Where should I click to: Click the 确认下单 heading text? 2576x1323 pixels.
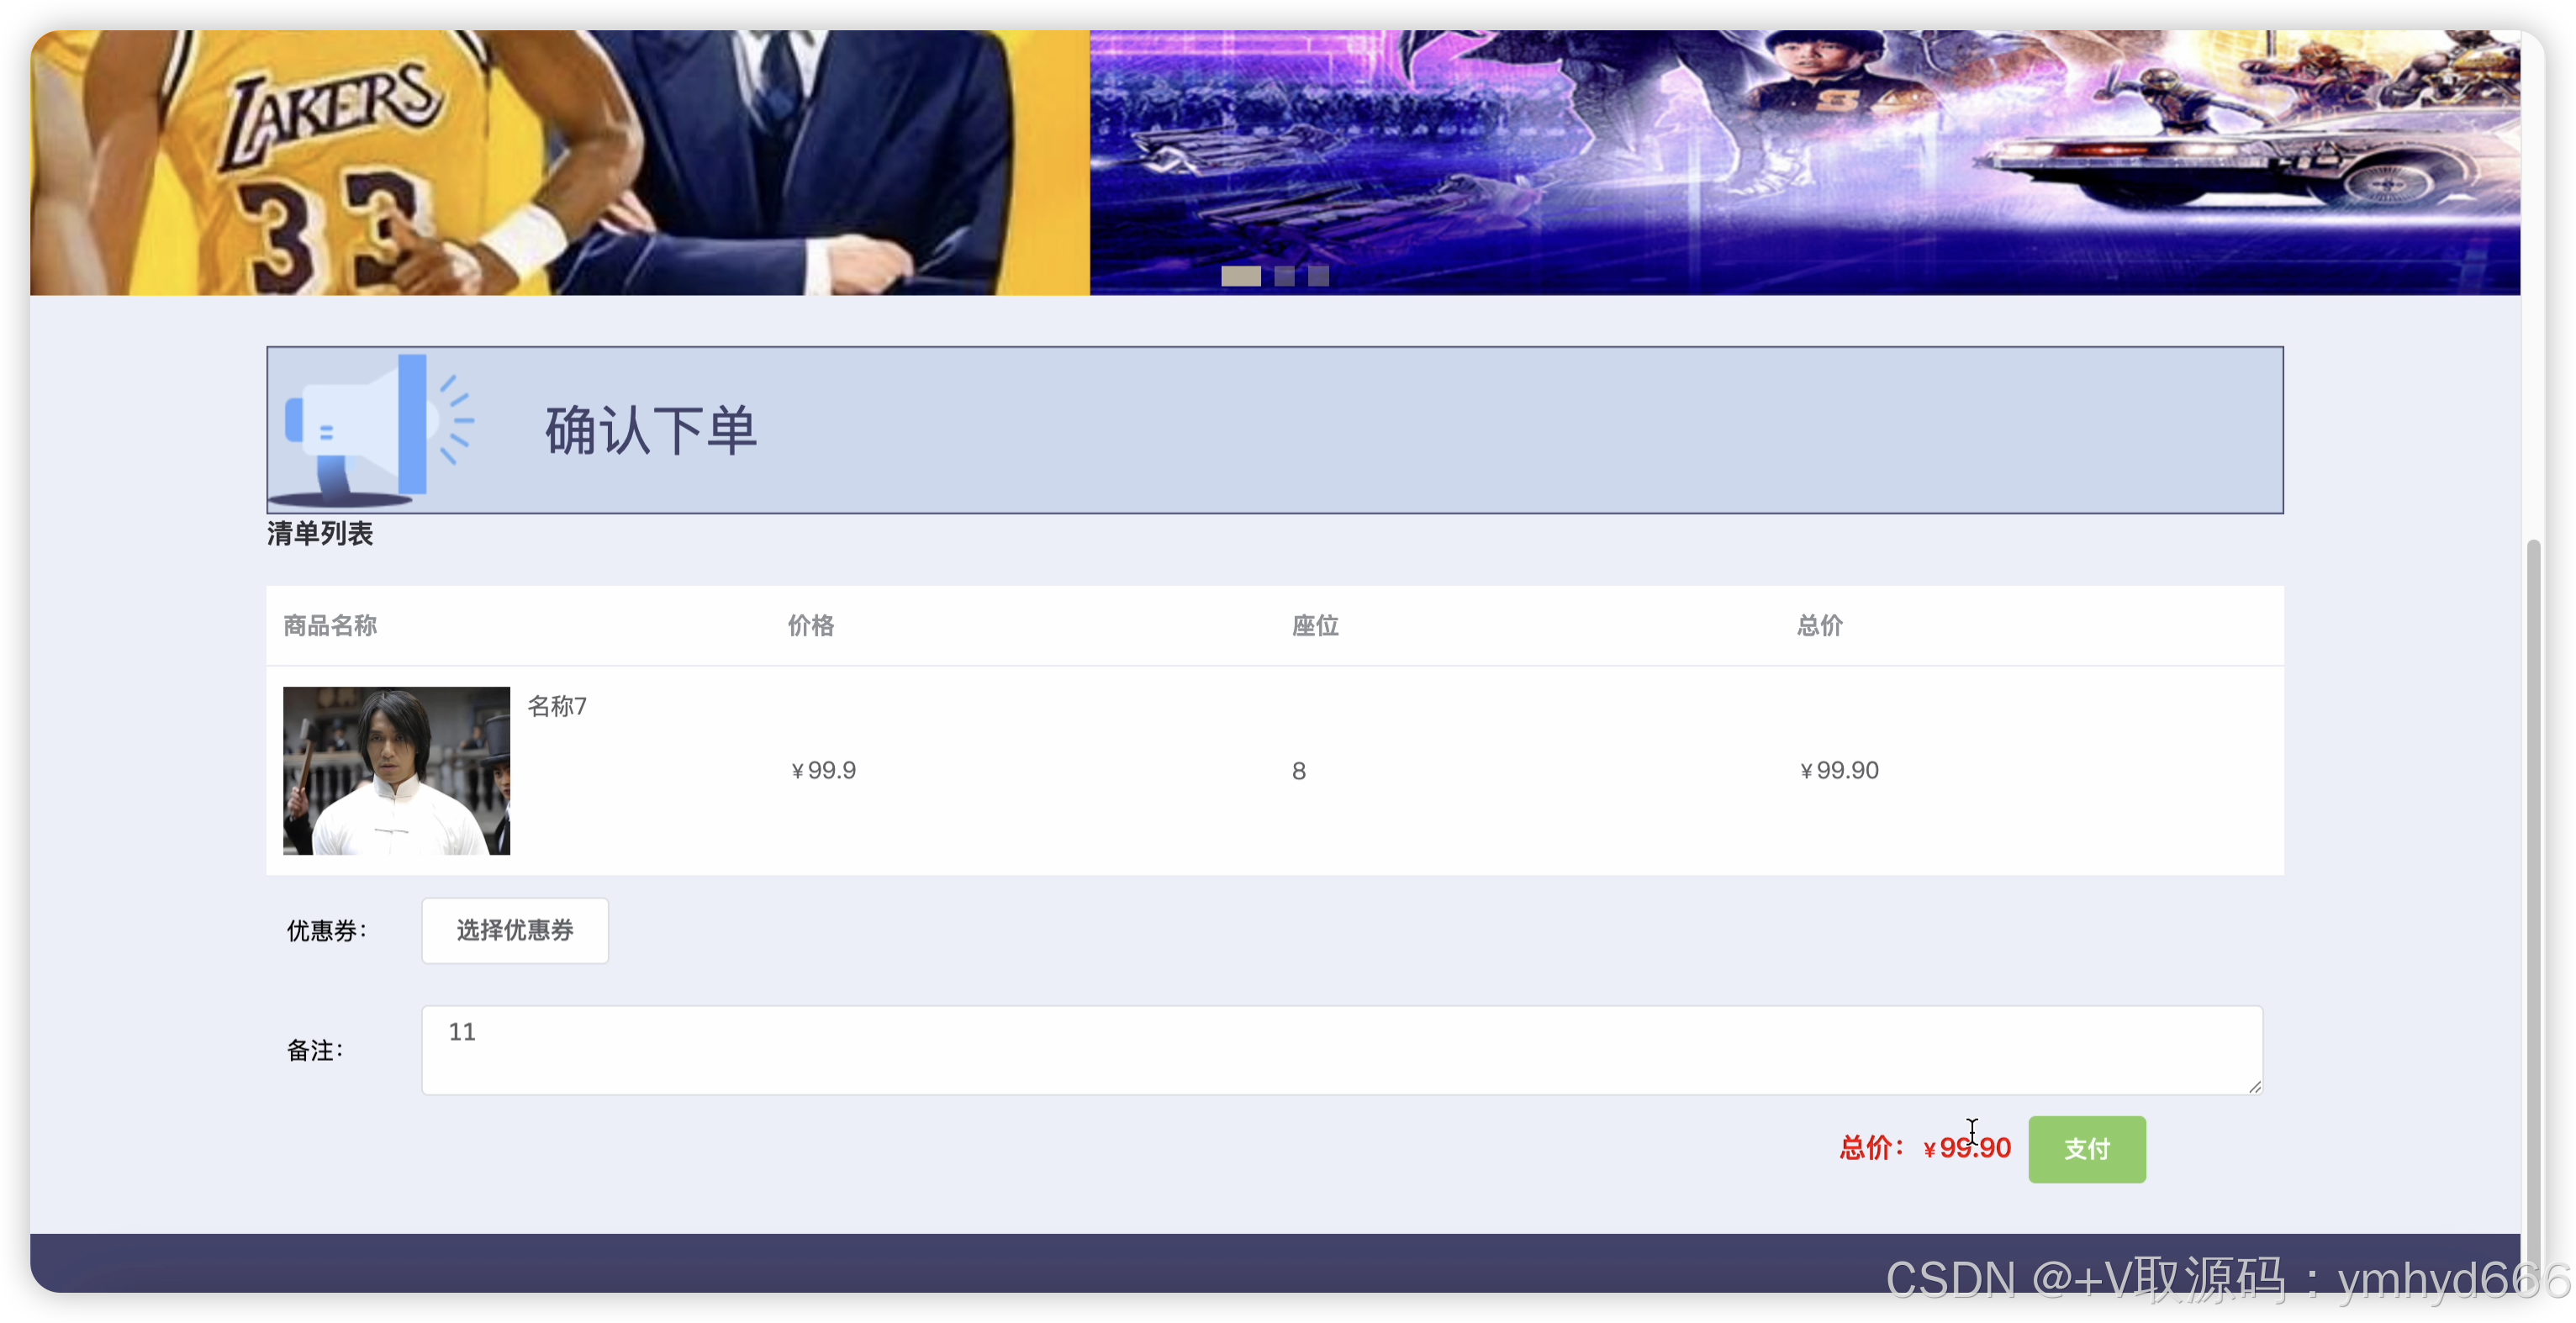(651, 431)
